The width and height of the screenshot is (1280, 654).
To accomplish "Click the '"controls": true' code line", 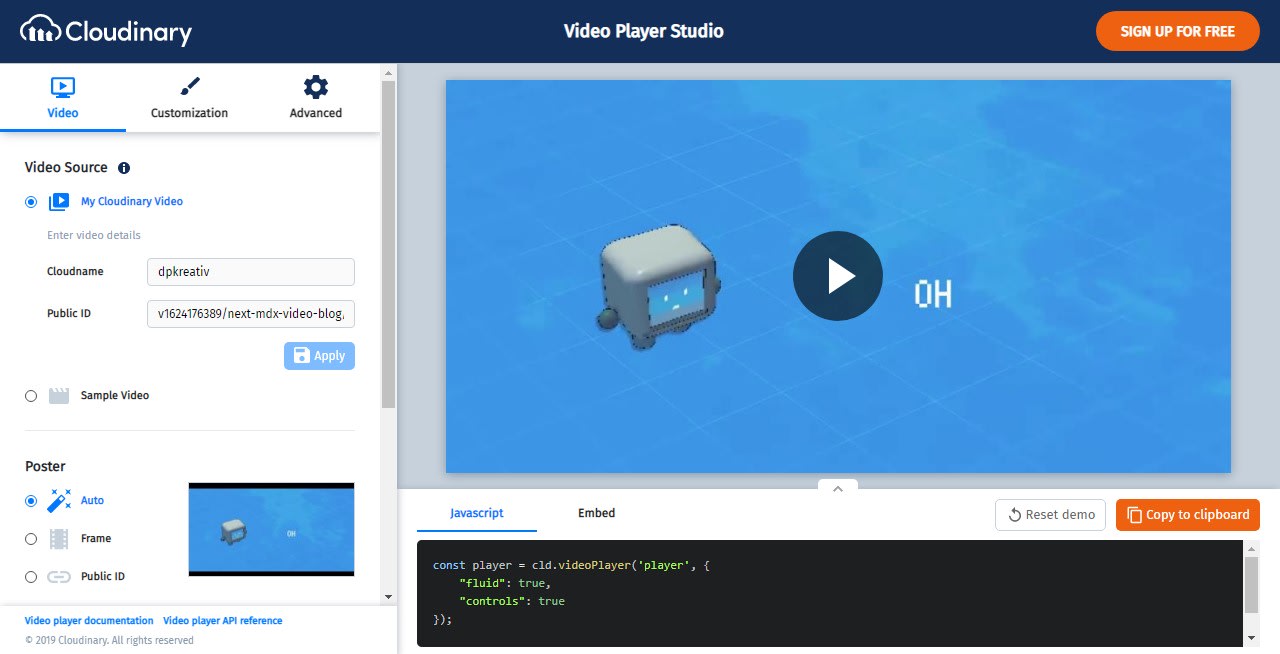I will (x=512, y=602).
